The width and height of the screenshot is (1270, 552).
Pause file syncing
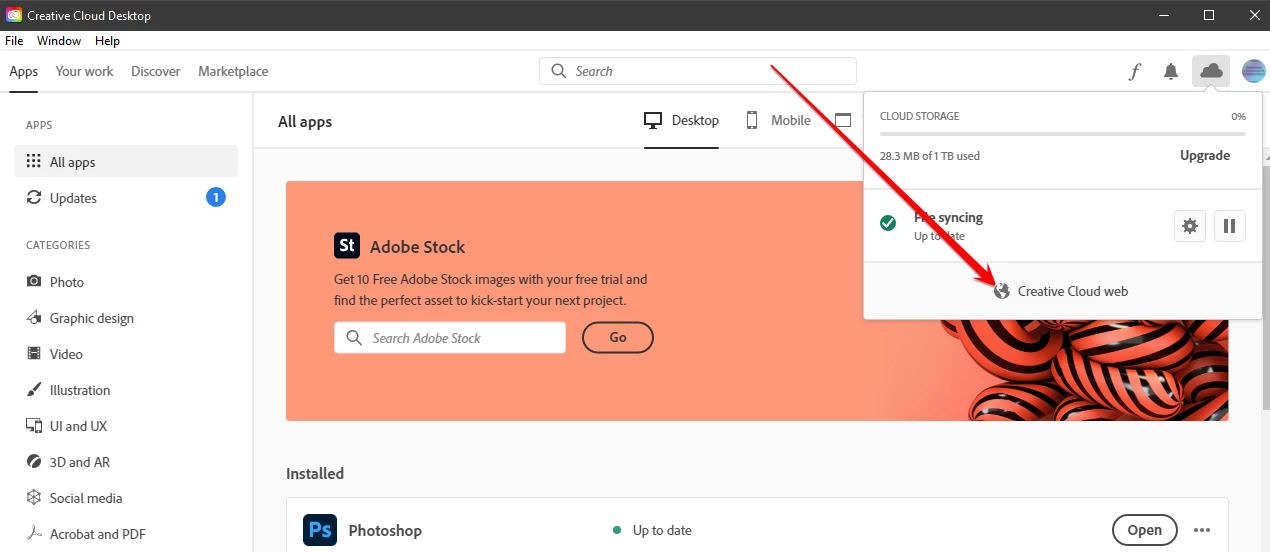pyautogui.click(x=1230, y=226)
